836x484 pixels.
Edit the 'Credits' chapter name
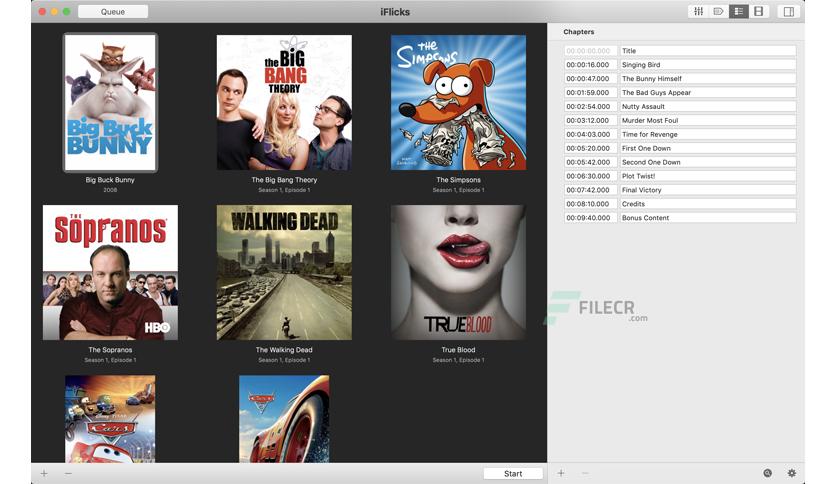(708, 204)
